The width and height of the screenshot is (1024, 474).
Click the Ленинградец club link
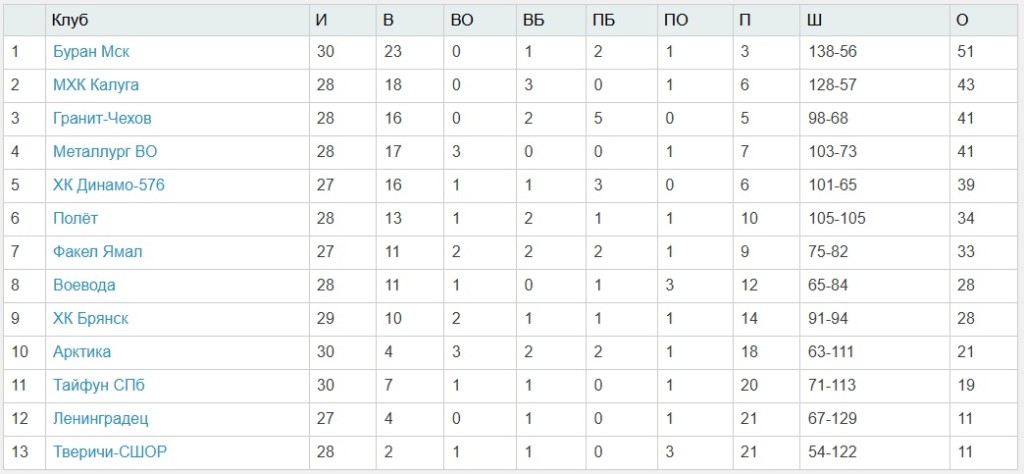coord(100,418)
